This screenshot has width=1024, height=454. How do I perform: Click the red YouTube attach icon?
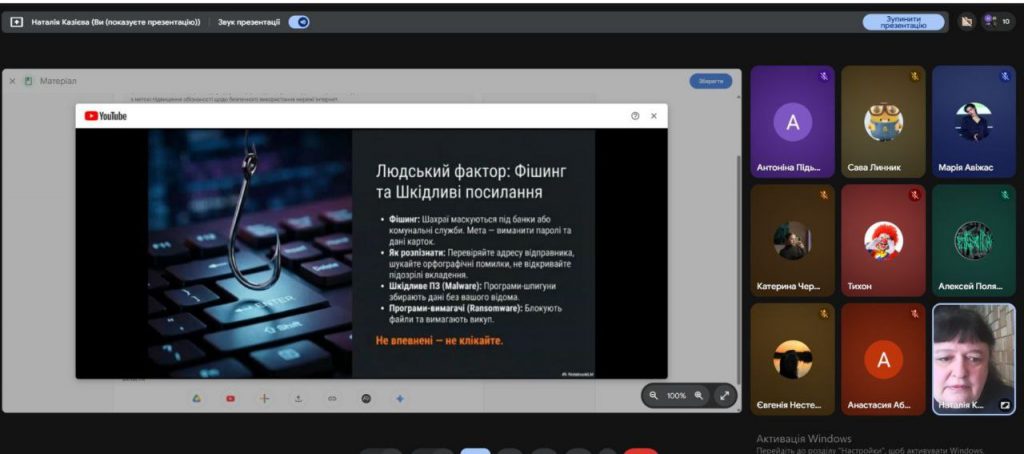point(230,398)
